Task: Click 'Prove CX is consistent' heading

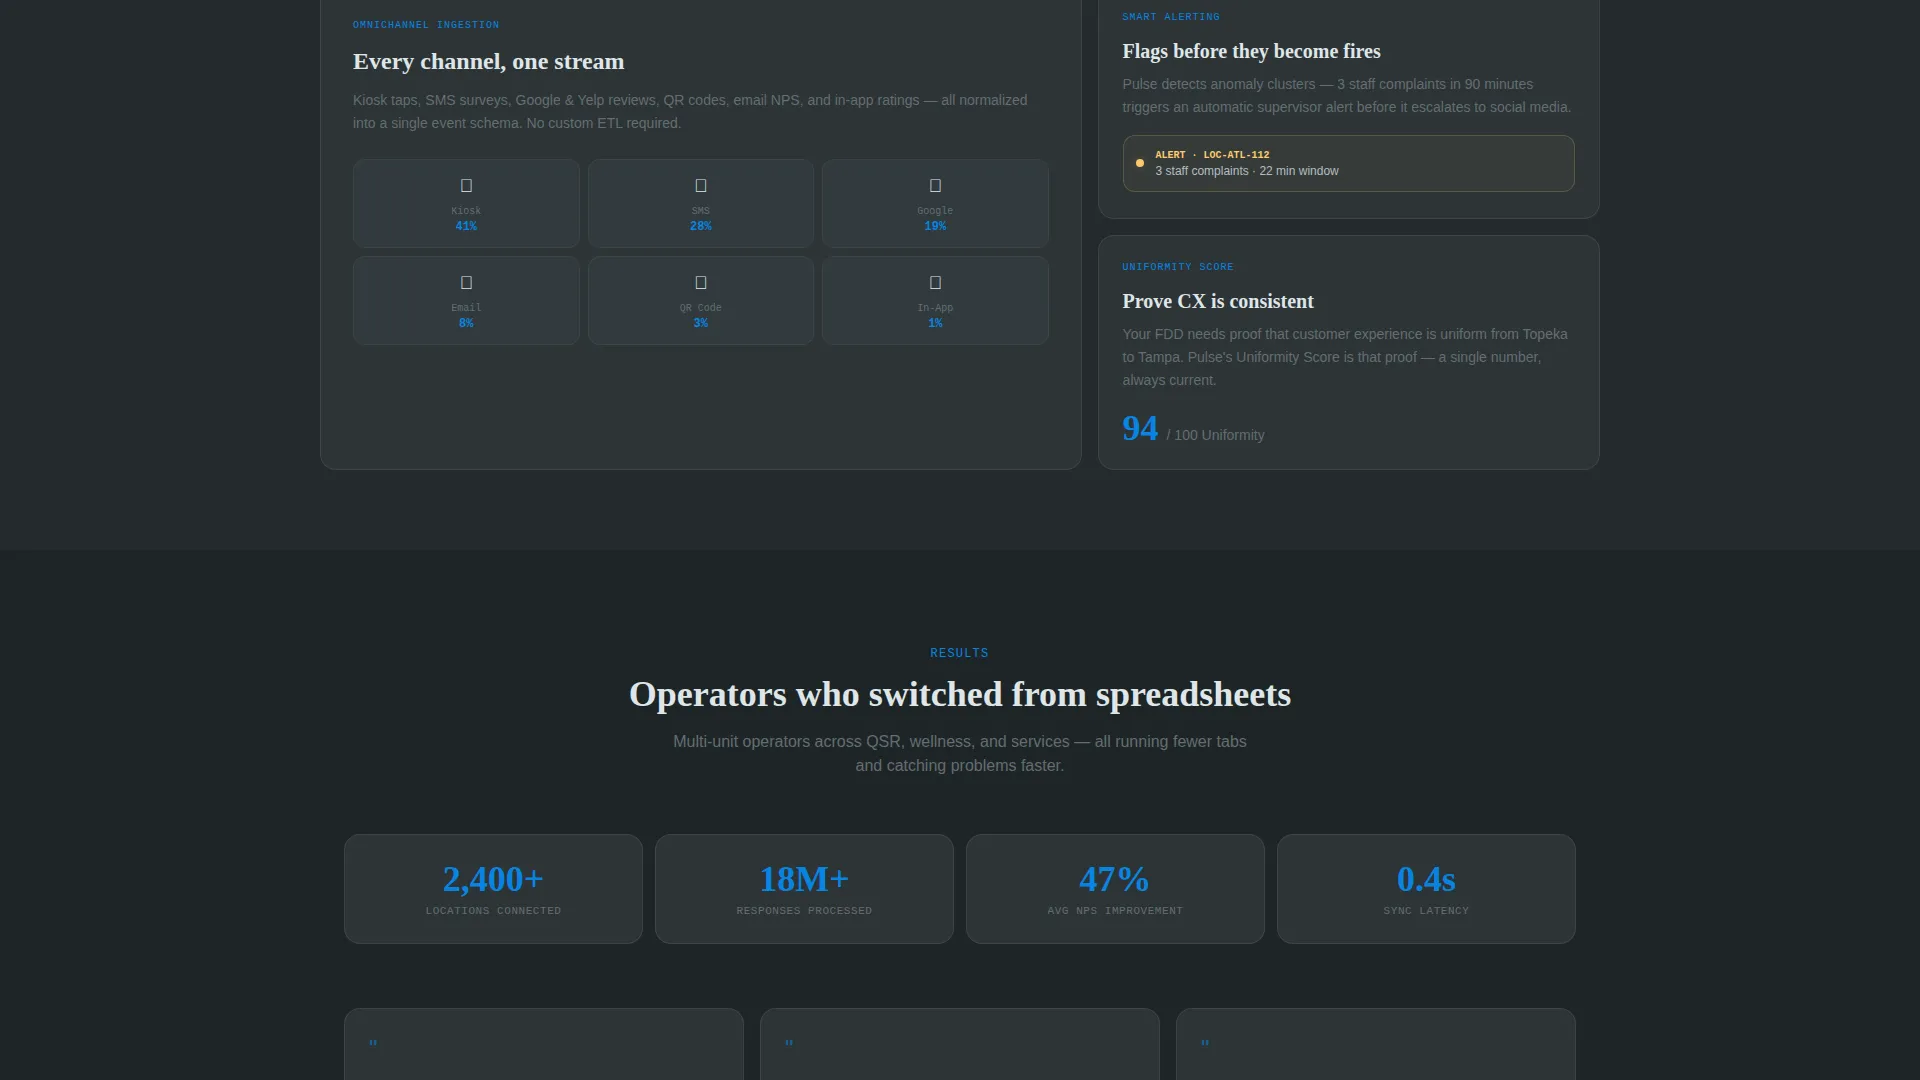Action: point(1218,301)
